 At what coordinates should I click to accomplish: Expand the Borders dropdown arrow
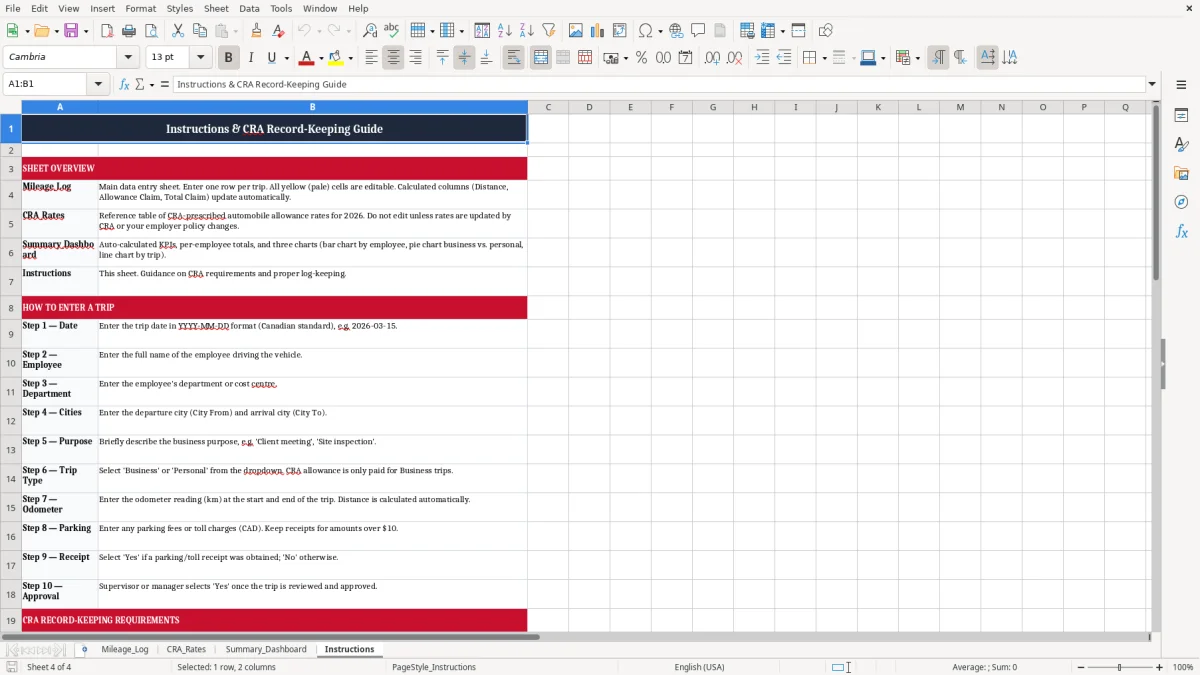(x=824, y=58)
